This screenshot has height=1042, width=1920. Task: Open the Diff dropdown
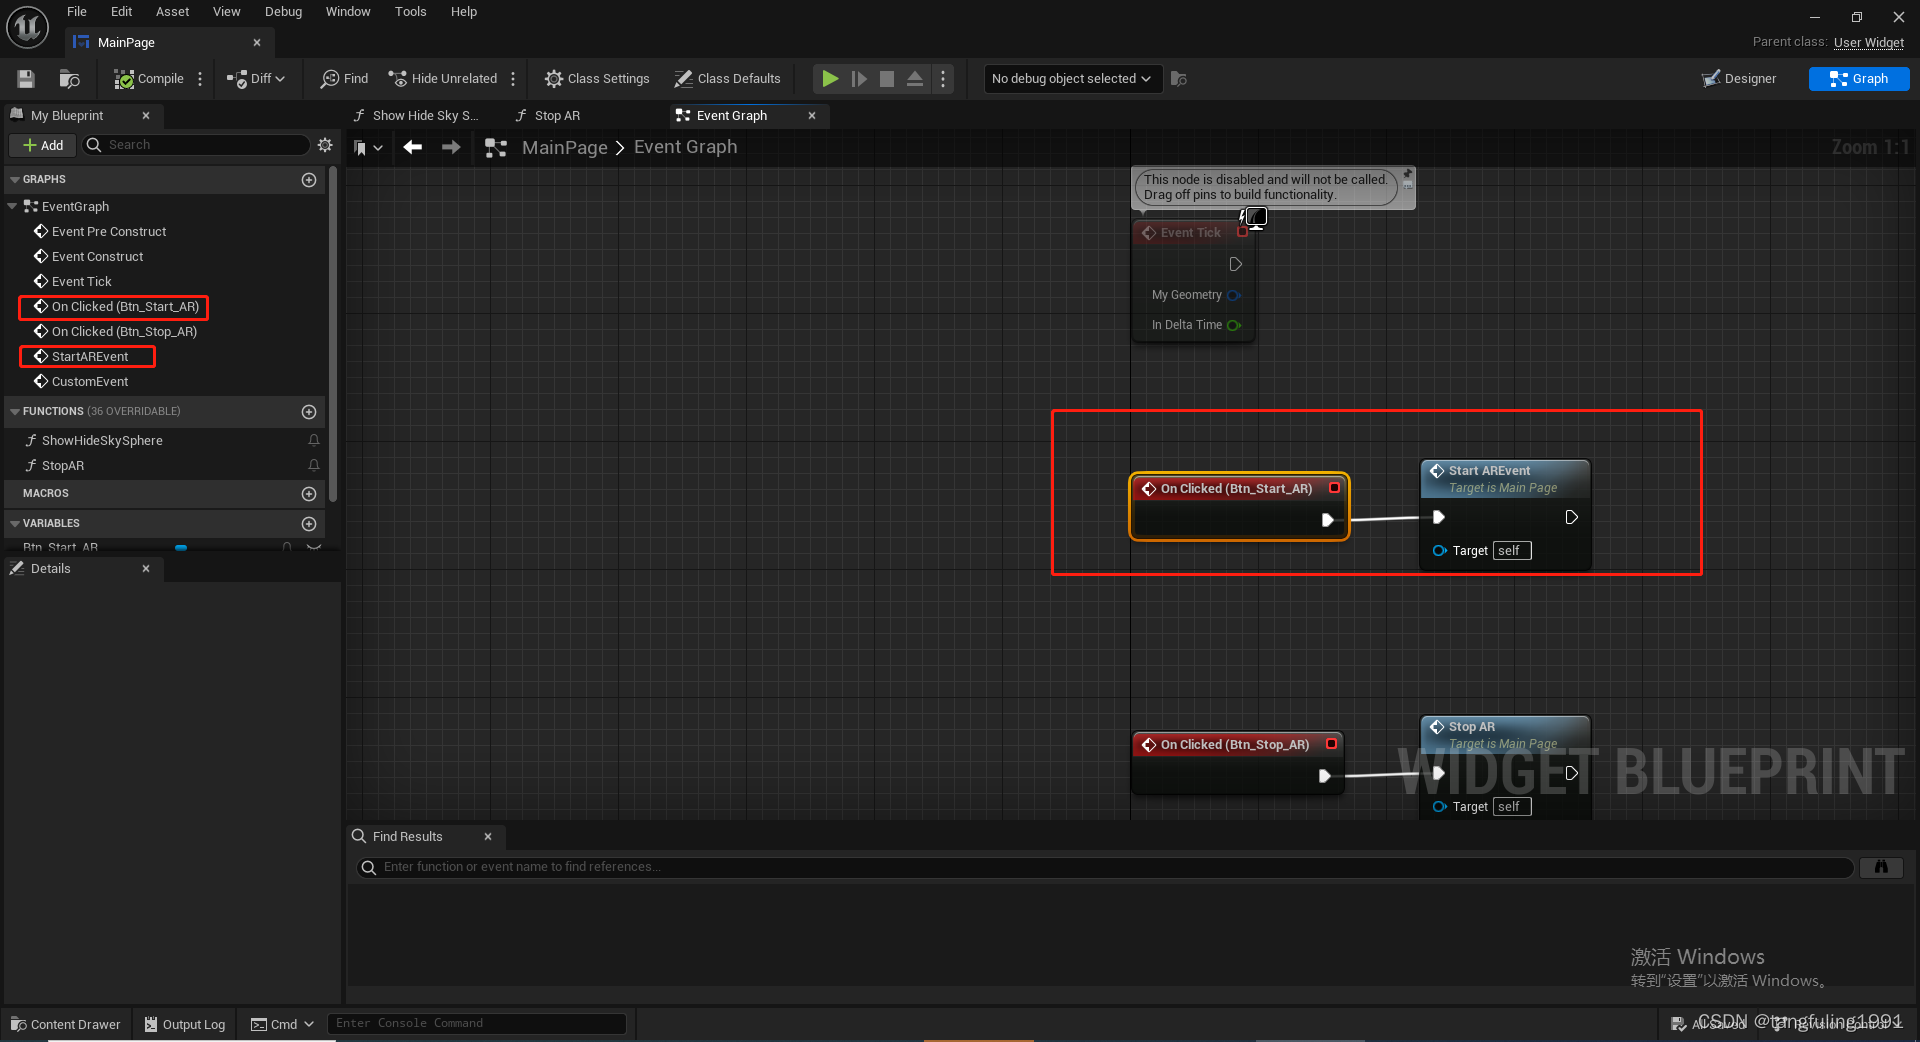tap(256, 79)
